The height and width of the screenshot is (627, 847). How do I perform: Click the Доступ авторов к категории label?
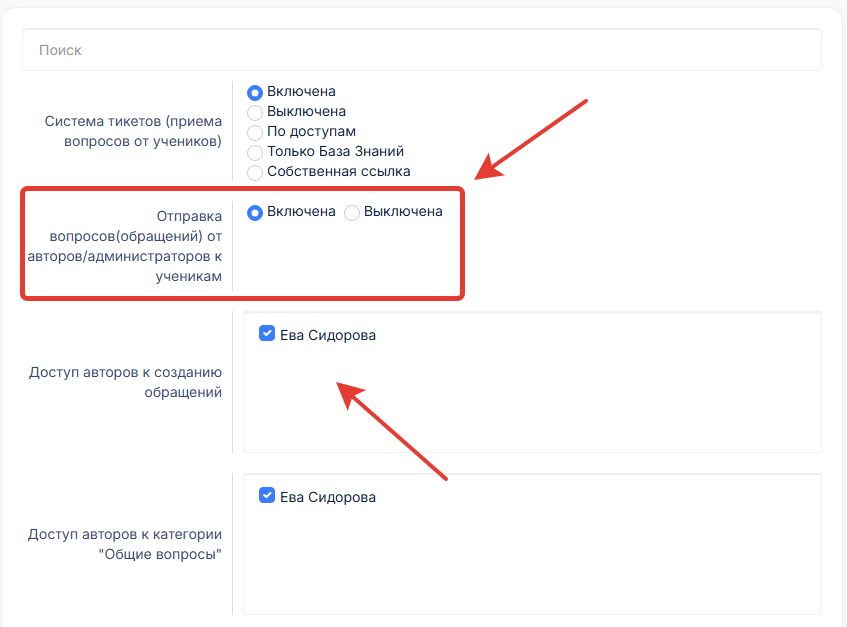(x=125, y=544)
